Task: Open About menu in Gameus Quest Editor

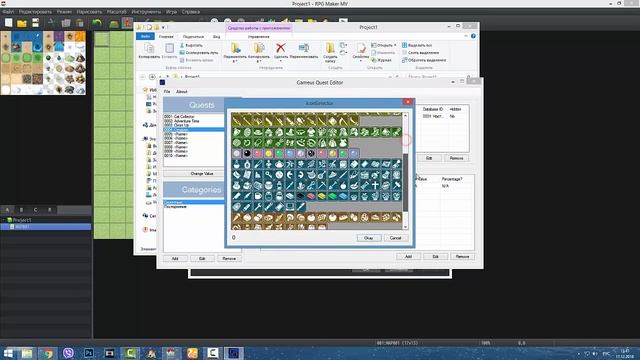Action: (182, 91)
